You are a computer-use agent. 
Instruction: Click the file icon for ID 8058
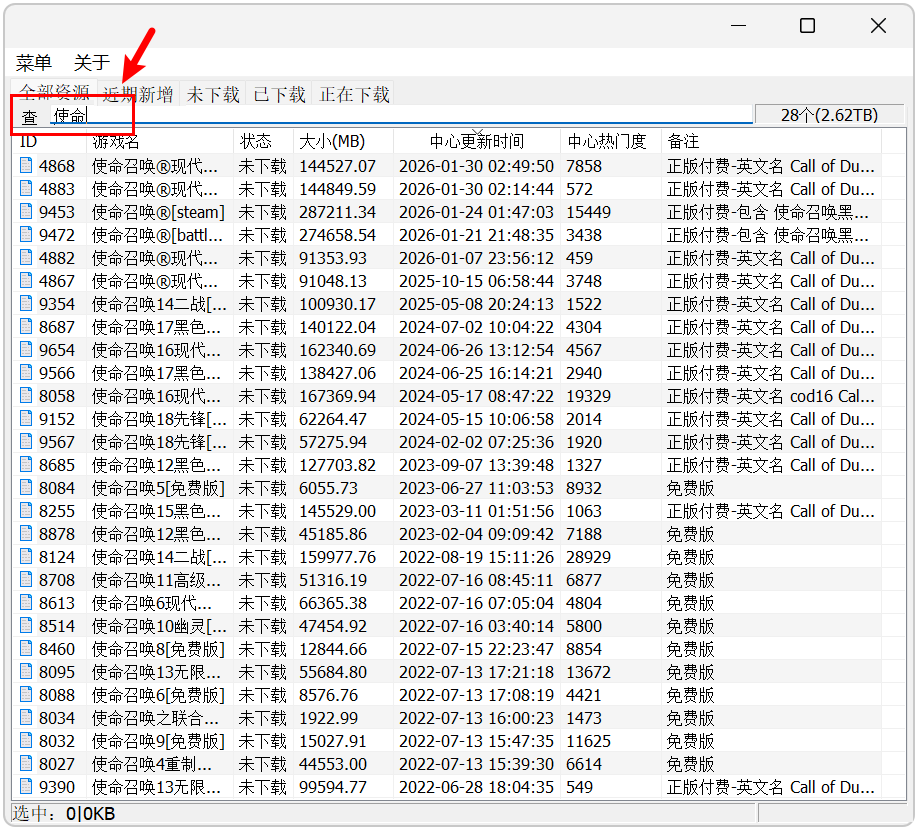tap(26, 396)
